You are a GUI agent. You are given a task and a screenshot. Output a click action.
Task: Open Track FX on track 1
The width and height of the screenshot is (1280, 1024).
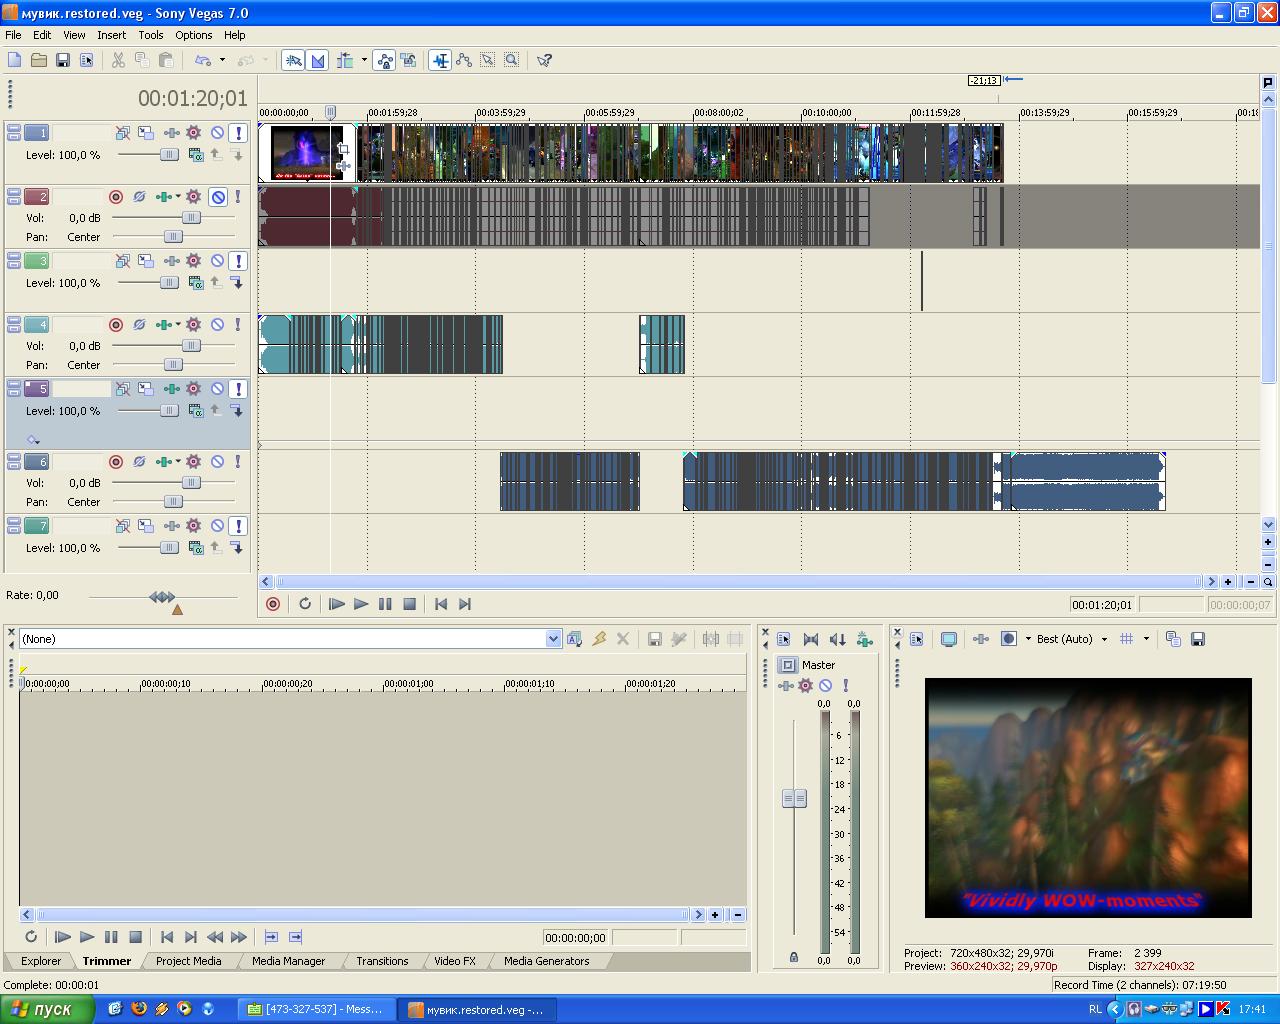click(193, 133)
